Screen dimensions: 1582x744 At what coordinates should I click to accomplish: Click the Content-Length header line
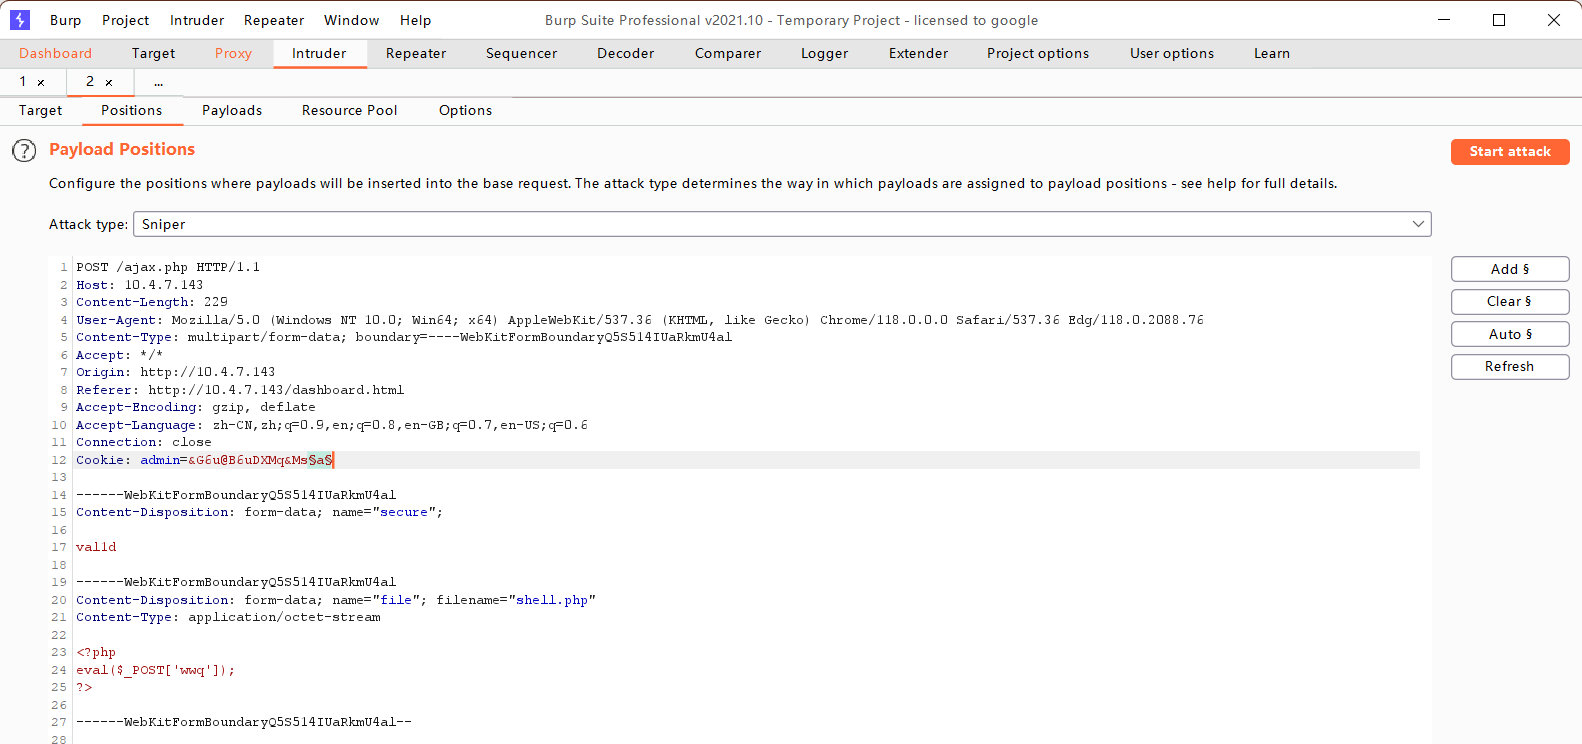(x=152, y=302)
